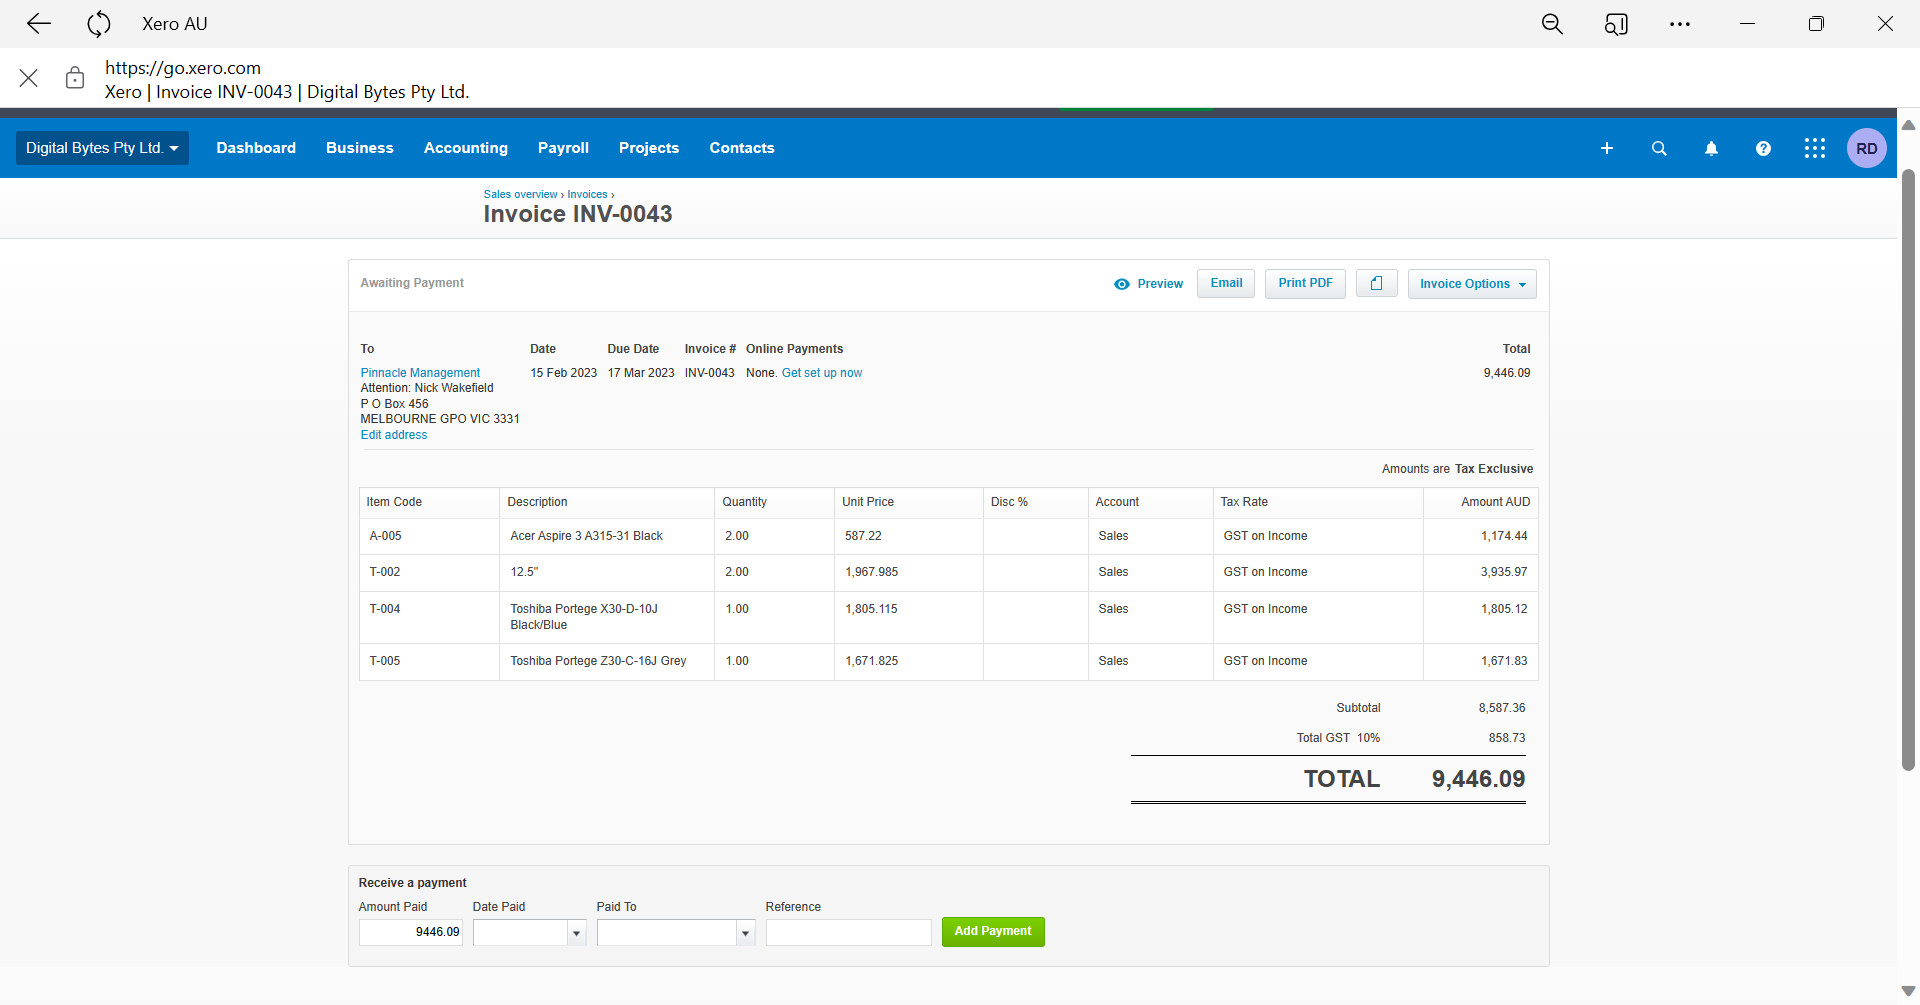Screen dimensions: 1920x1005
Task: Click the invoice date 15 Feb 2023
Action: click(563, 373)
